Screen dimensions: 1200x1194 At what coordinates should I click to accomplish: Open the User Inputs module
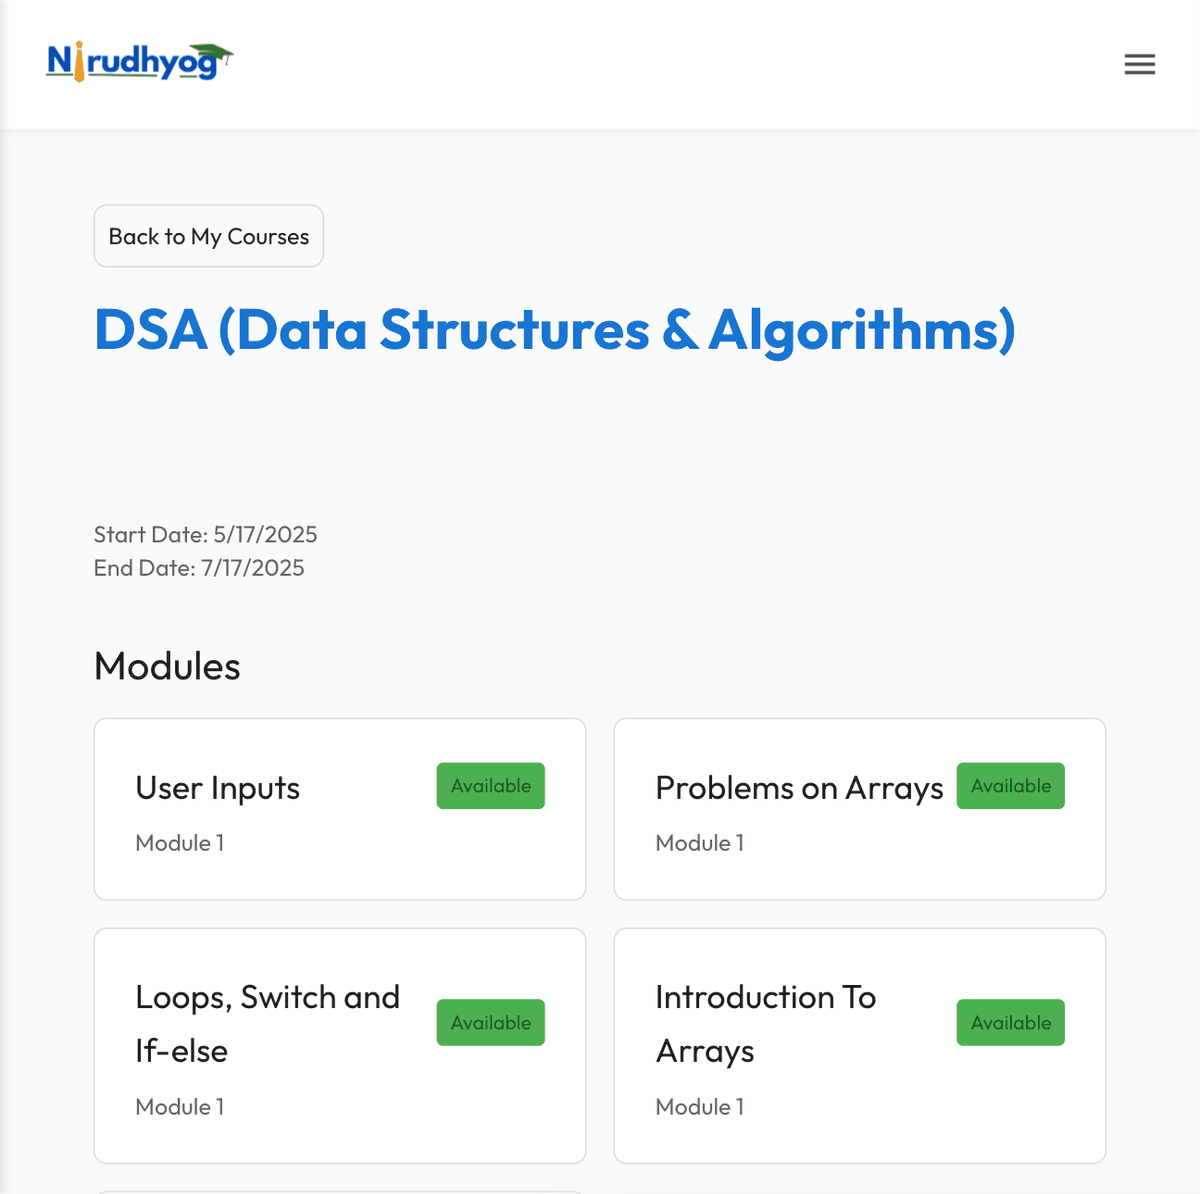coord(218,789)
